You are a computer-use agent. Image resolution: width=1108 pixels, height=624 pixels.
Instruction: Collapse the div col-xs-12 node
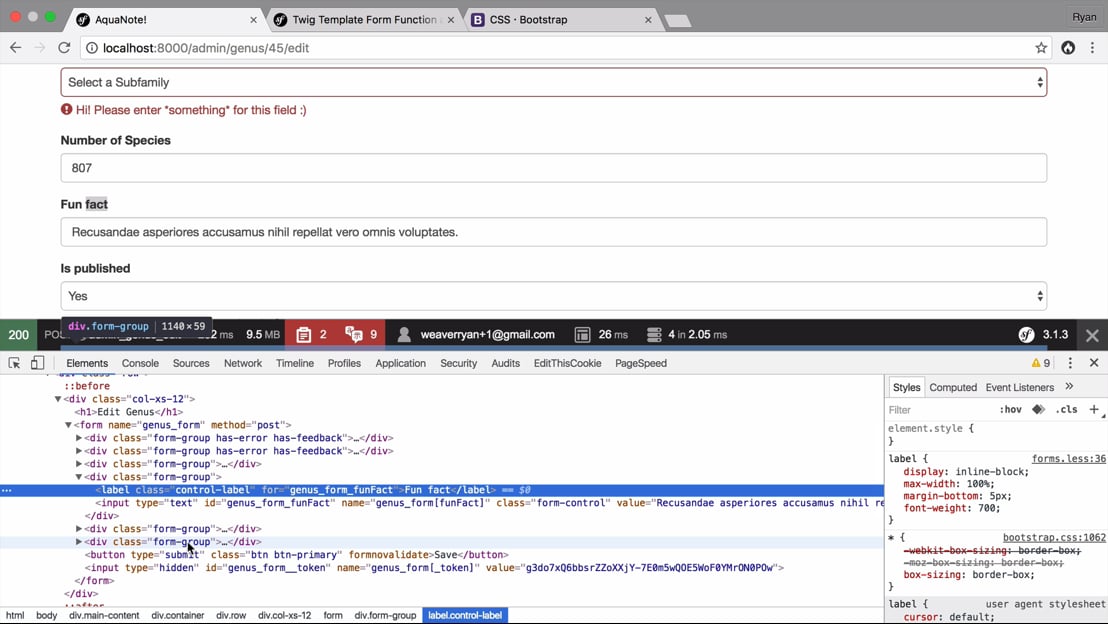point(58,399)
